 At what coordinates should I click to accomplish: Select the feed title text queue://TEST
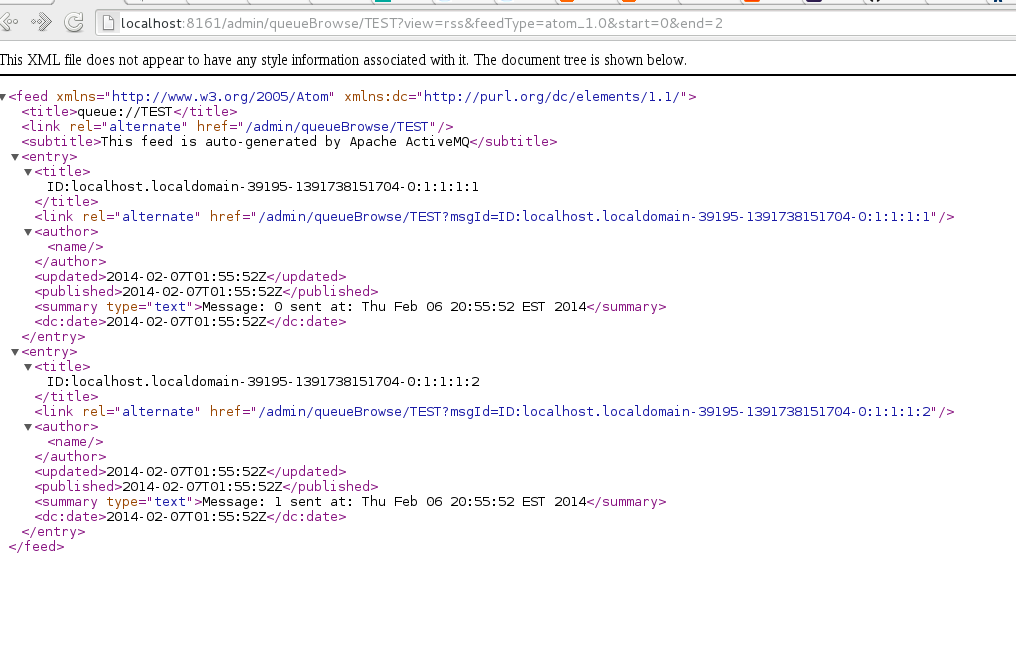tap(124, 111)
